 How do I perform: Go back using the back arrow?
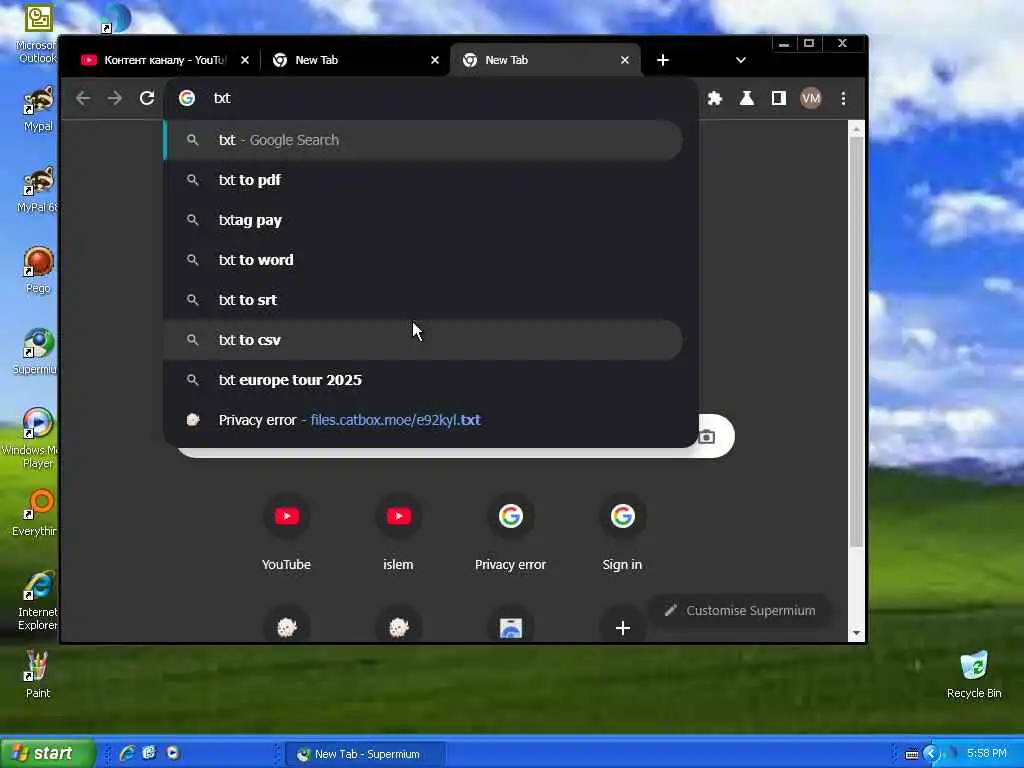tap(83, 98)
